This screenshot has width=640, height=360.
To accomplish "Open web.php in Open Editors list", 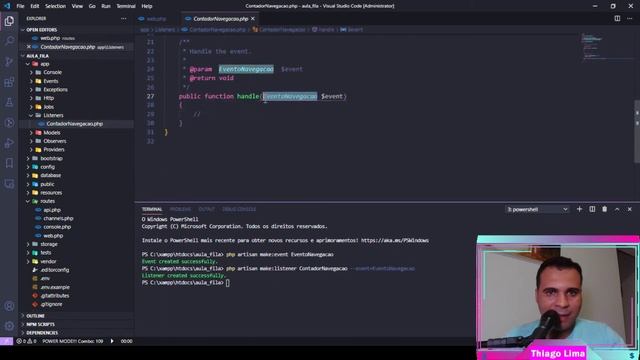I will [50, 38].
